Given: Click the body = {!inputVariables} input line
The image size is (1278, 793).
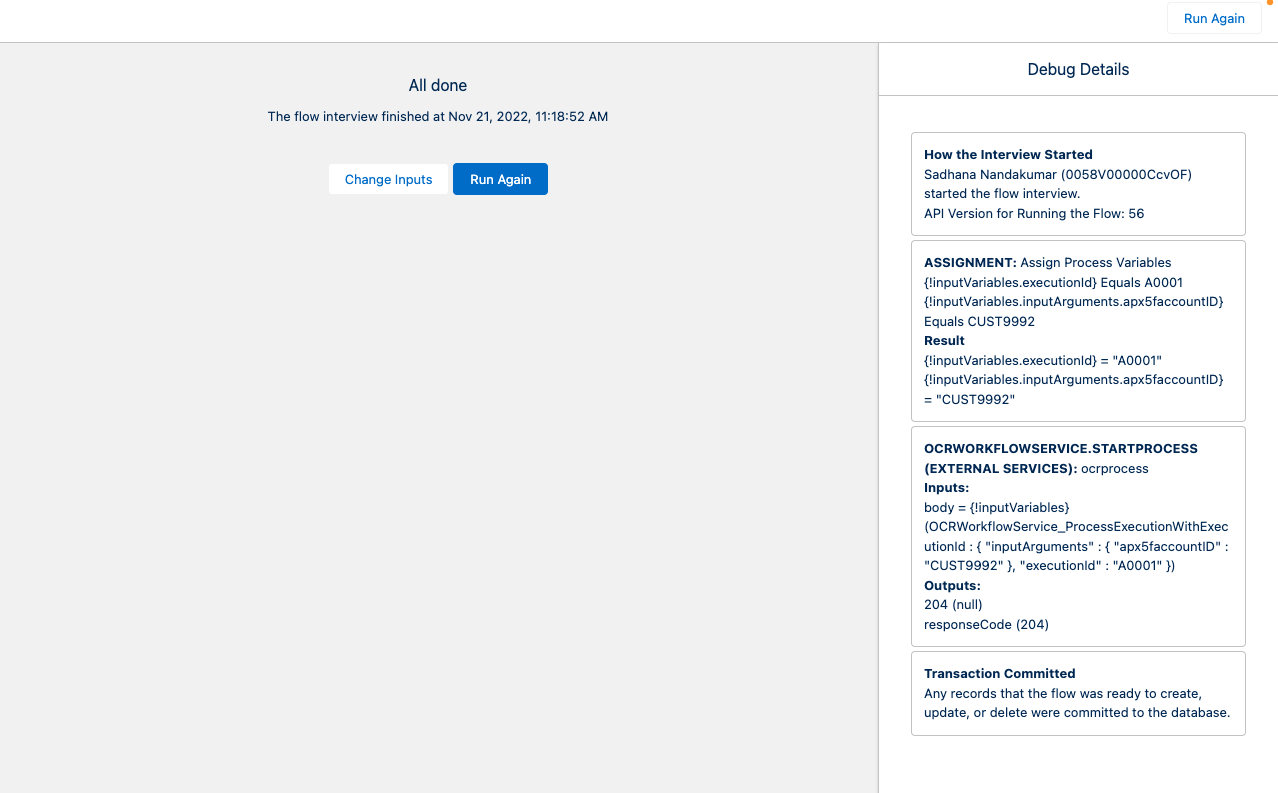Looking at the screenshot, I should pos(996,508).
